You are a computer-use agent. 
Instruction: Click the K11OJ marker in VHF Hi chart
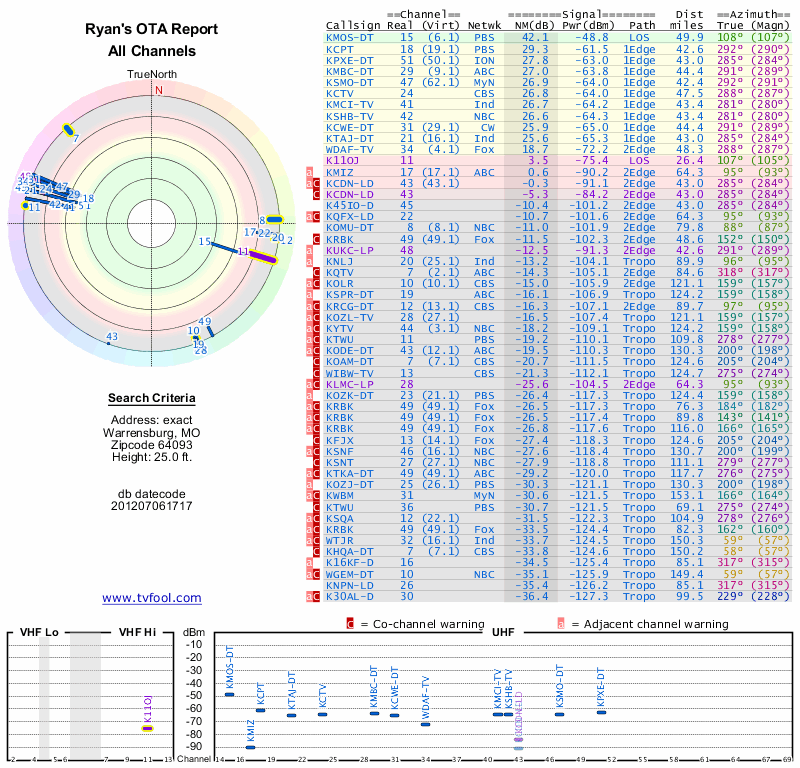147,728
